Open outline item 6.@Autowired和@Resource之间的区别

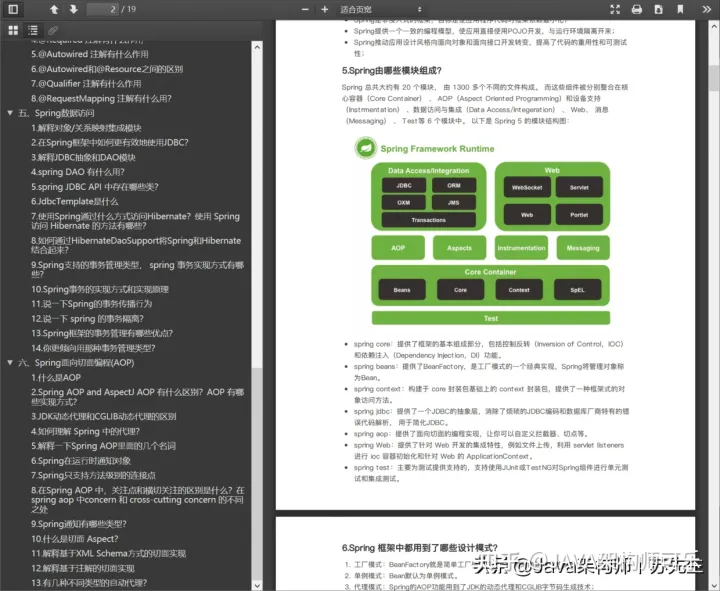(107, 69)
